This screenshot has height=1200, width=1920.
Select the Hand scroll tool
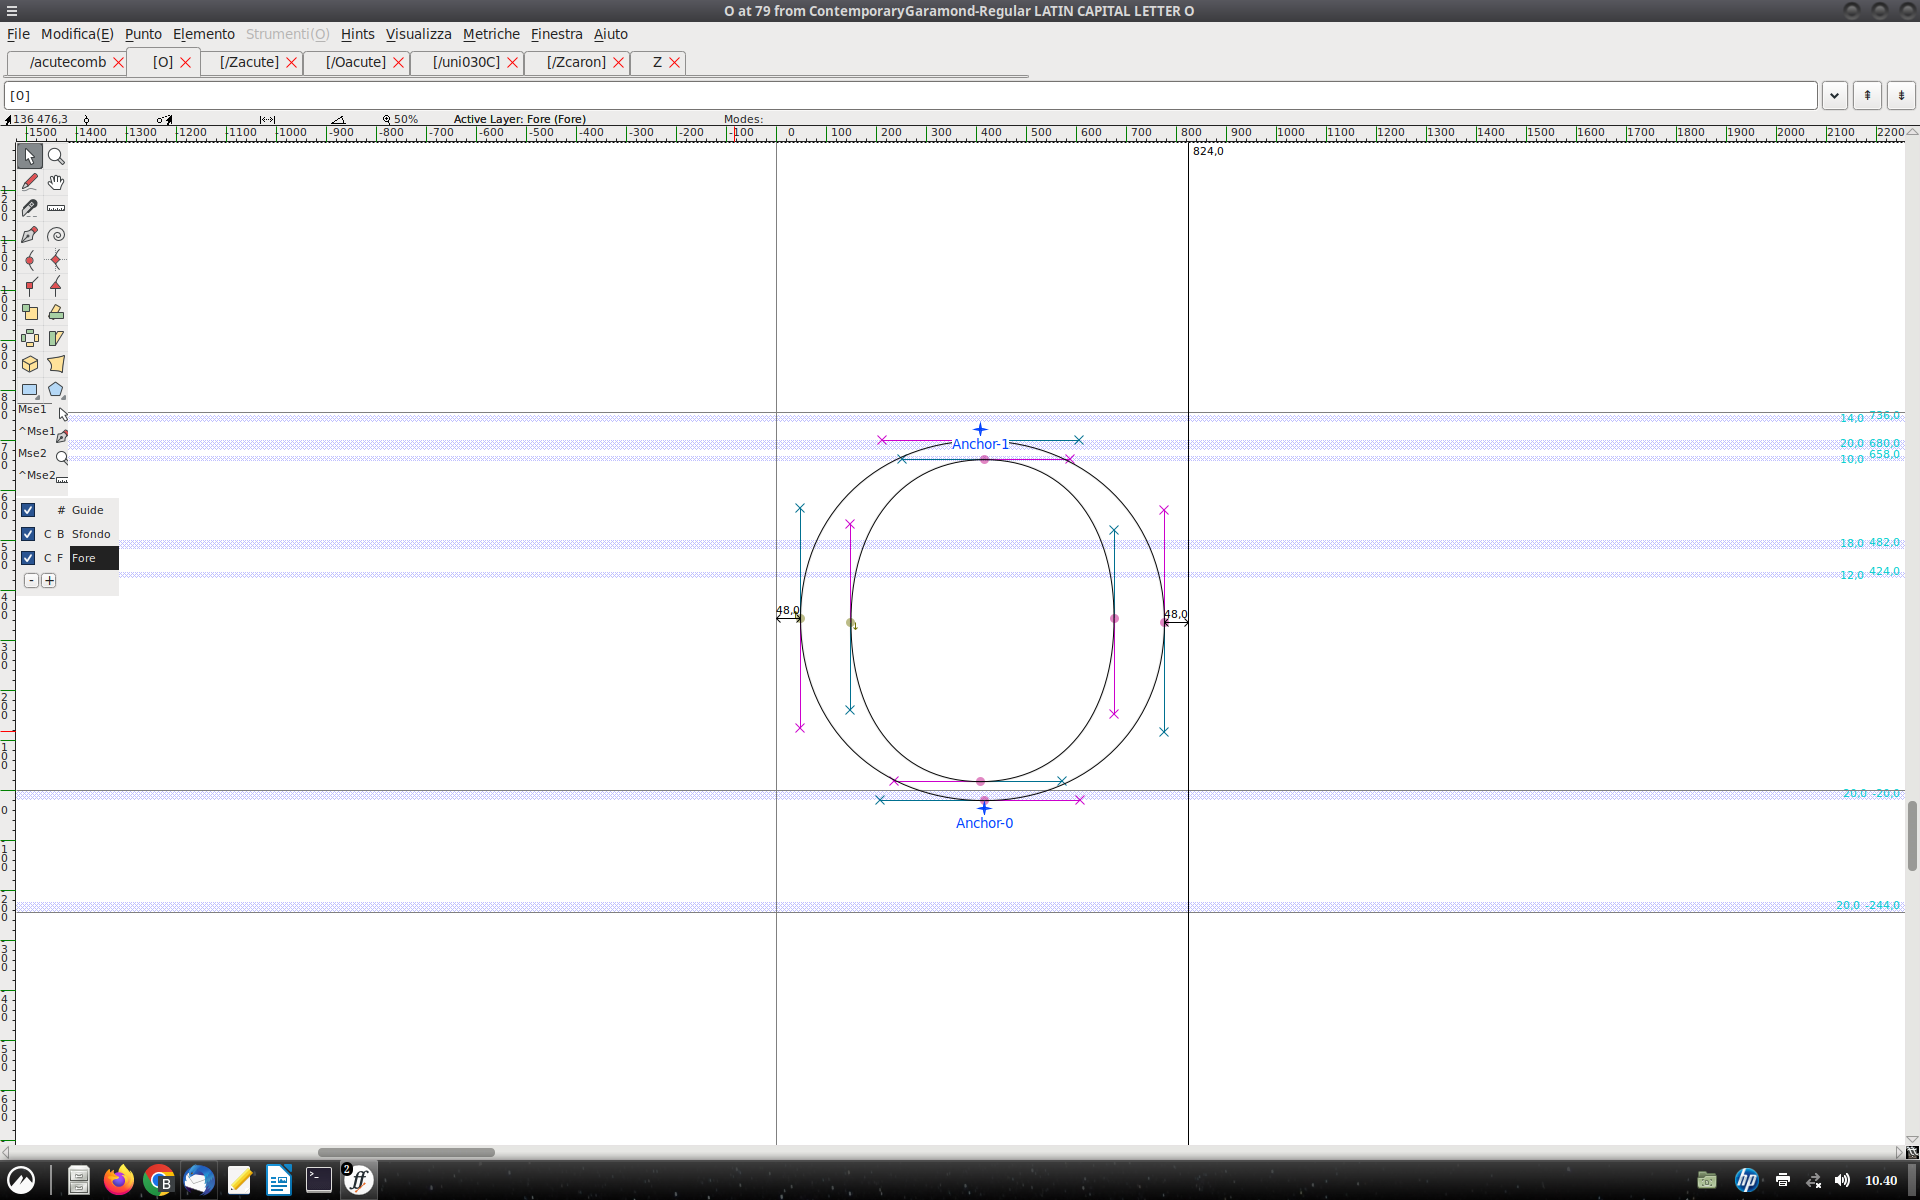56,182
